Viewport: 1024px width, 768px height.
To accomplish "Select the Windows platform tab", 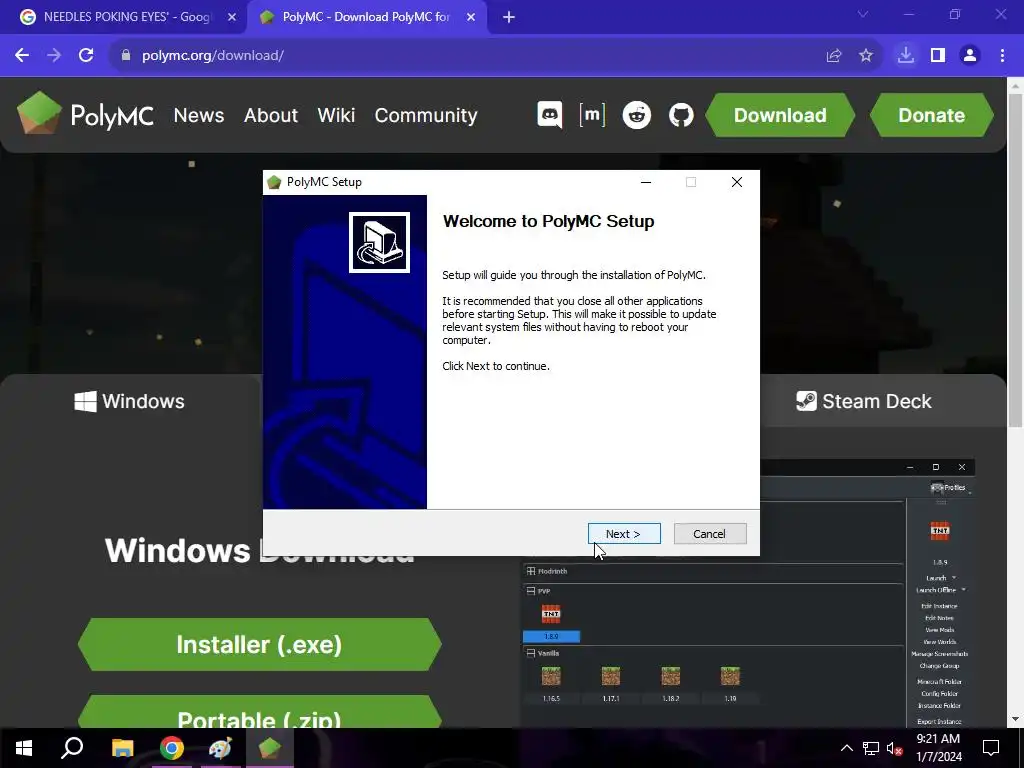I will pyautogui.click(x=129, y=401).
